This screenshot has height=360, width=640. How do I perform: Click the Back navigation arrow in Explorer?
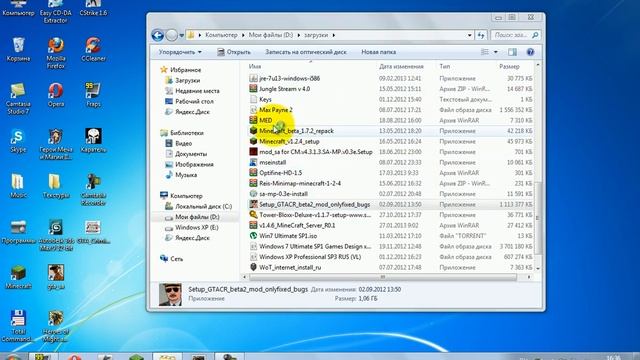(x=158, y=35)
